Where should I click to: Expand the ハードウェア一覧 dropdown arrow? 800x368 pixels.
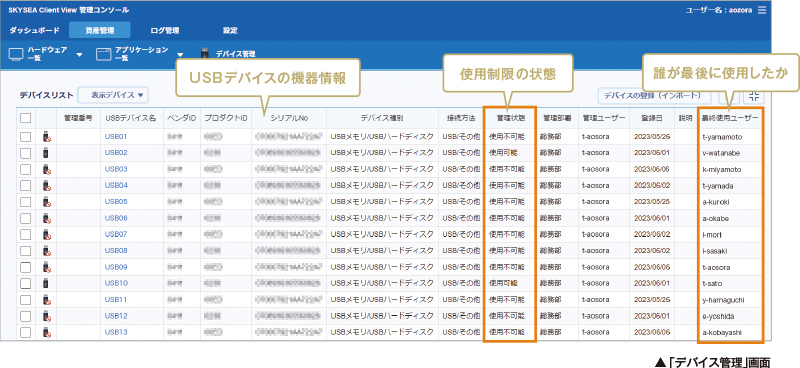pos(79,55)
